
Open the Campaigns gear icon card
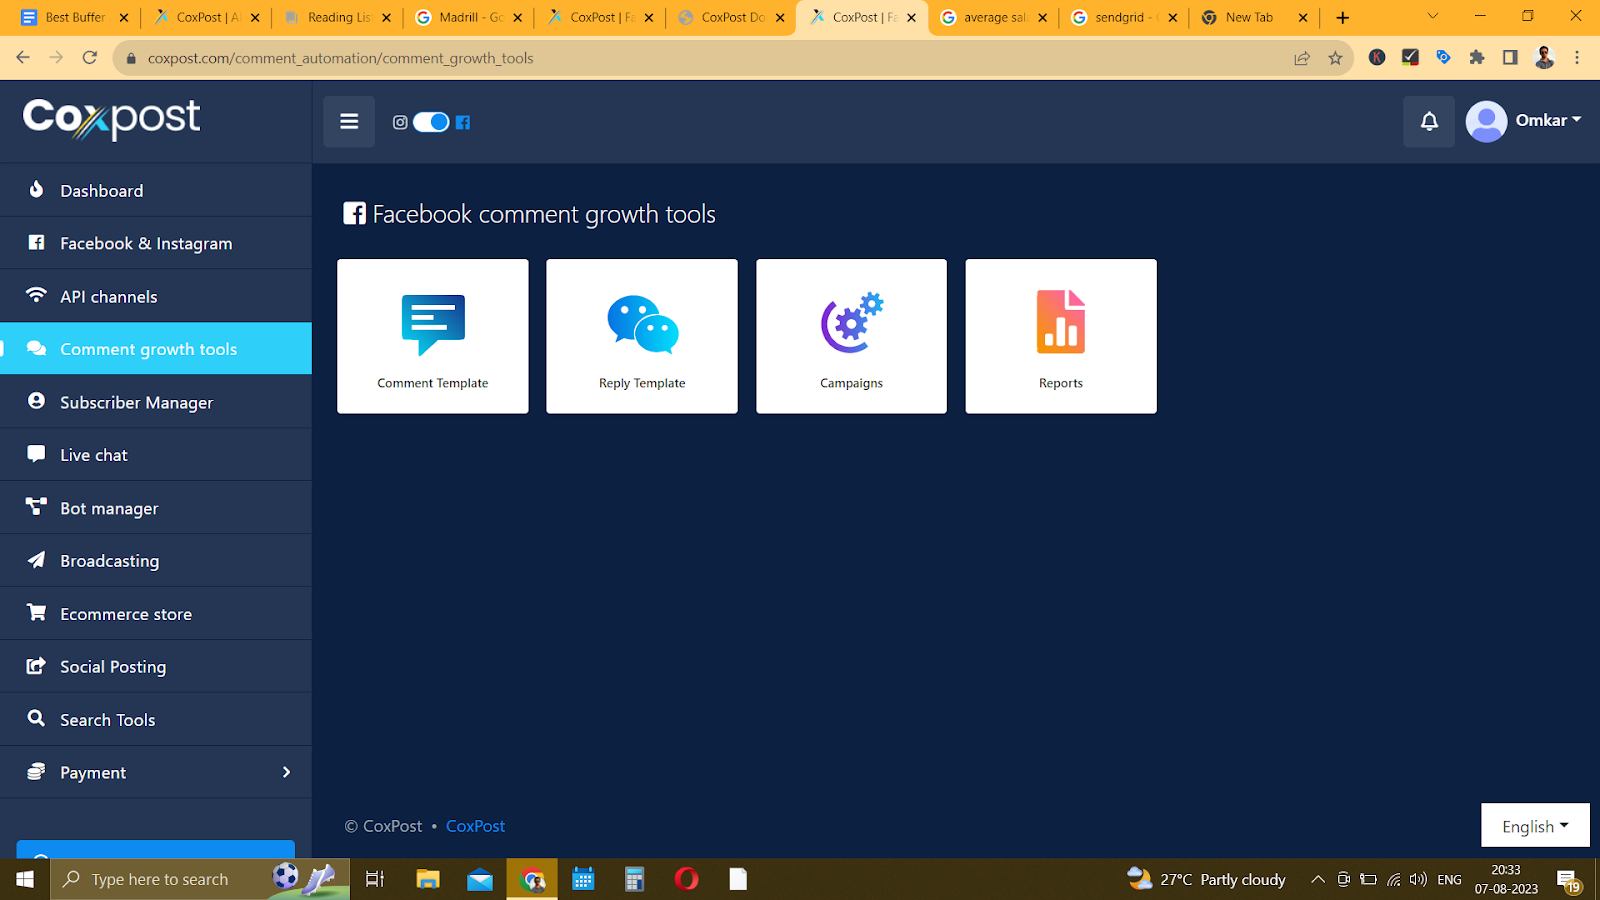(851, 336)
